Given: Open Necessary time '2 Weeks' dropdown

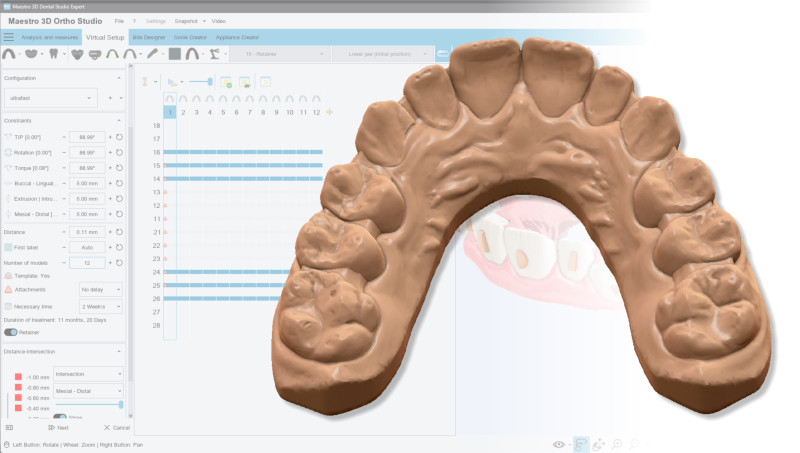Looking at the screenshot, I should pyautogui.click(x=100, y=306).
